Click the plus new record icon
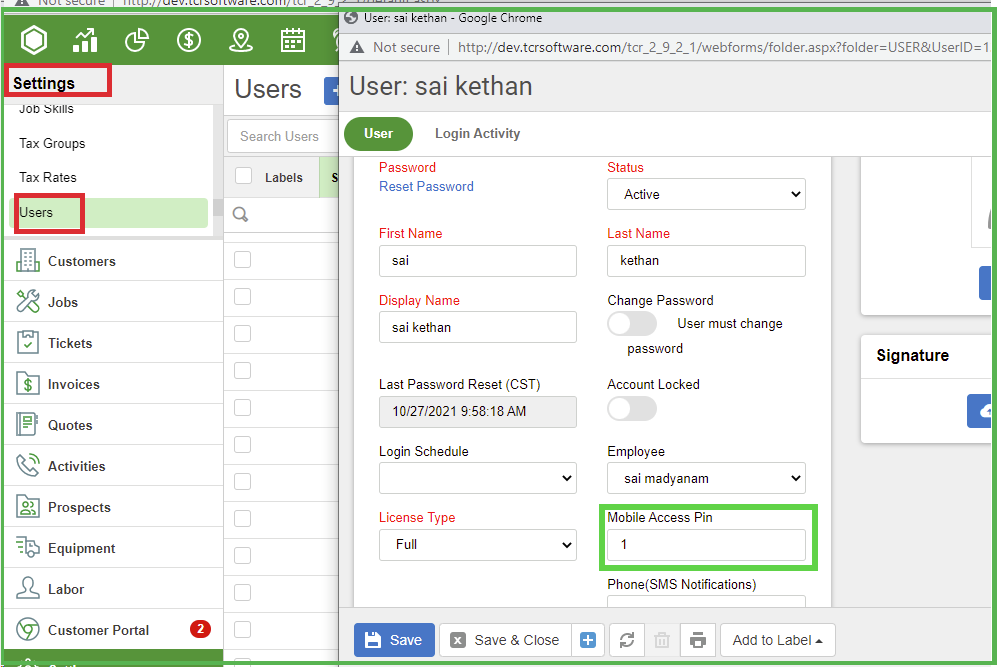The width and height of the screenshot is (1003, 667). point(588,640)
